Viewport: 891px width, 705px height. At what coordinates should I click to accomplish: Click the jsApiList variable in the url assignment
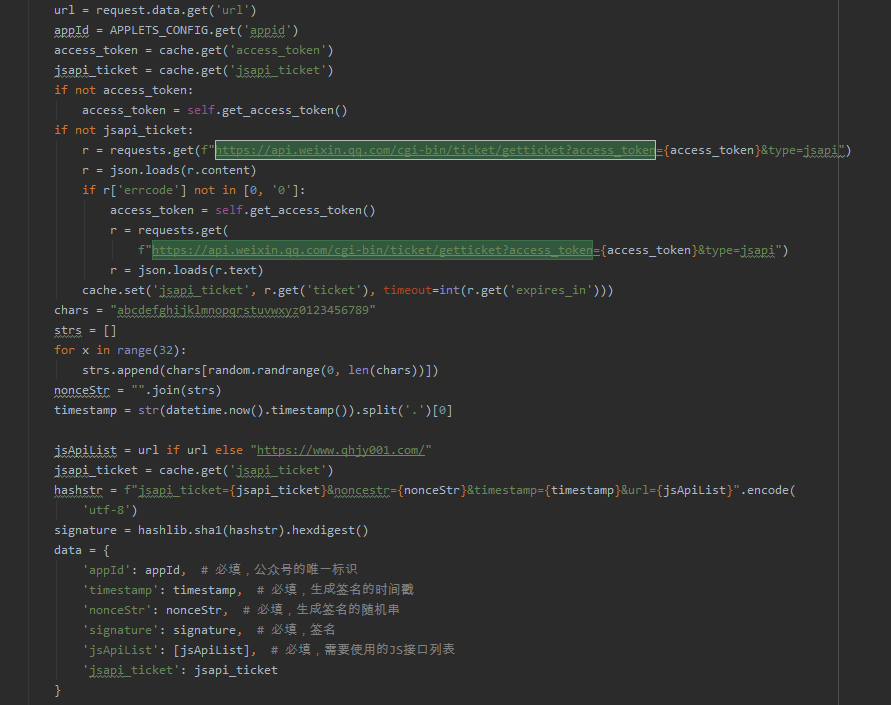[x=85, y=450]
